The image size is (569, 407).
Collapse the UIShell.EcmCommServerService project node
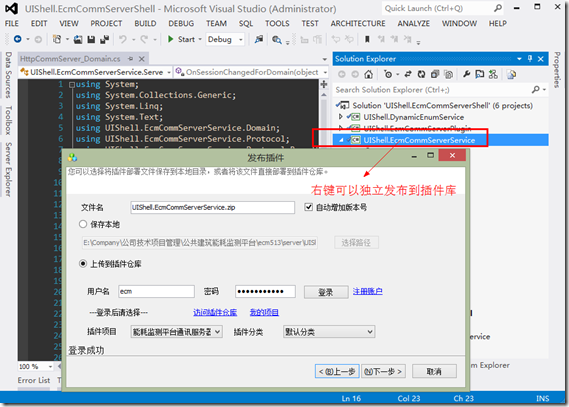coord(341,140)
